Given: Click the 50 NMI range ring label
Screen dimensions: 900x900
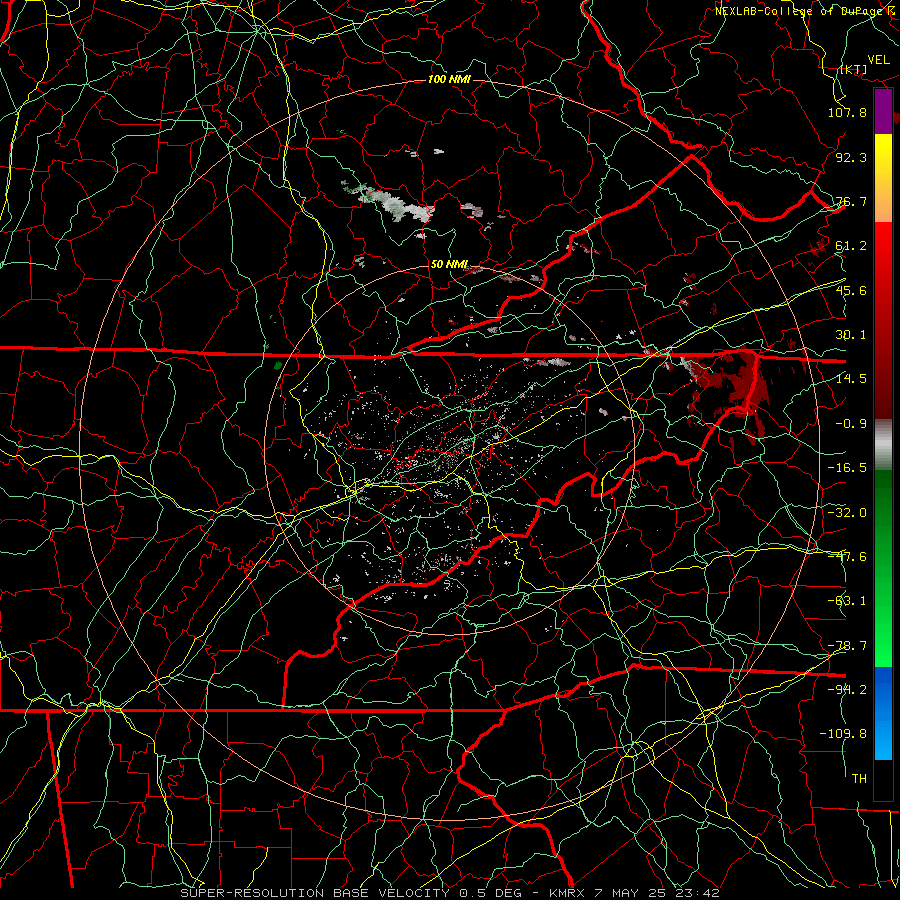Looking at the screenshot, I should [449, 264].
